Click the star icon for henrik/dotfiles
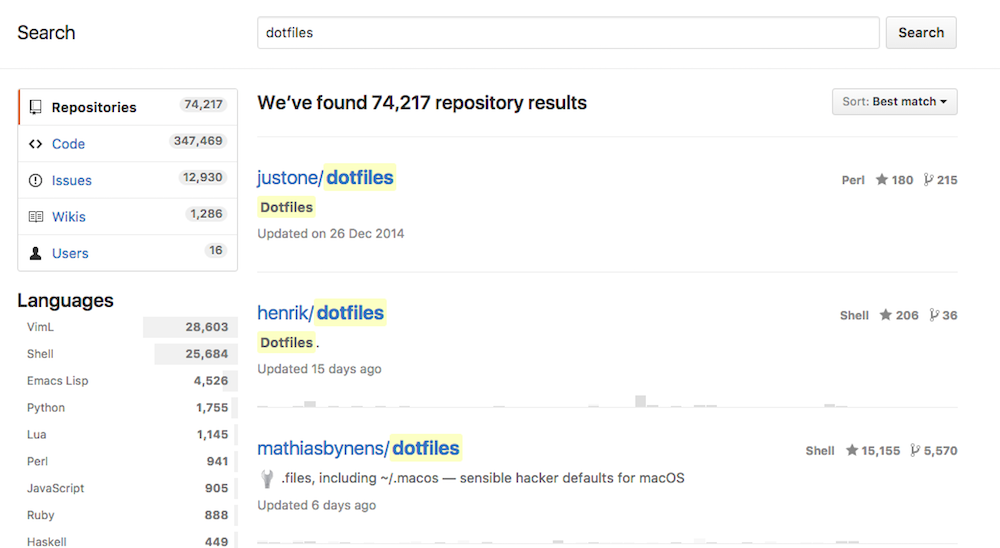The width and height of the screenshot is (1000, 548). coord(885,315)
